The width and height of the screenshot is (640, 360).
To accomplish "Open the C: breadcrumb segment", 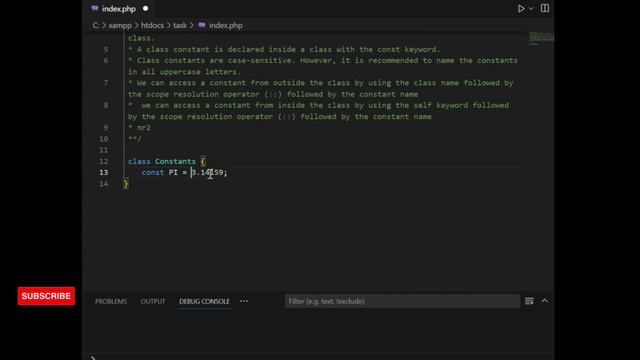I will coord(96,25).
